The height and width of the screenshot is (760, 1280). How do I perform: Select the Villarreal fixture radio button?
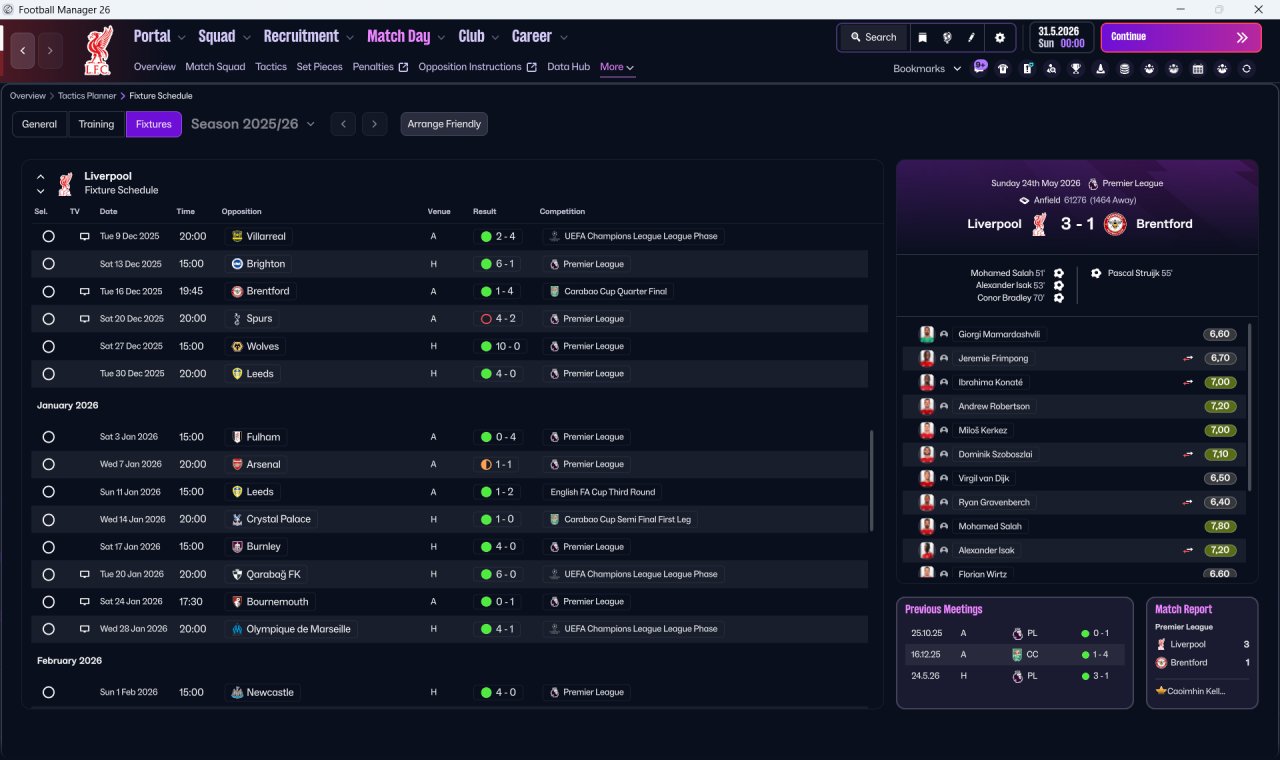48,237
